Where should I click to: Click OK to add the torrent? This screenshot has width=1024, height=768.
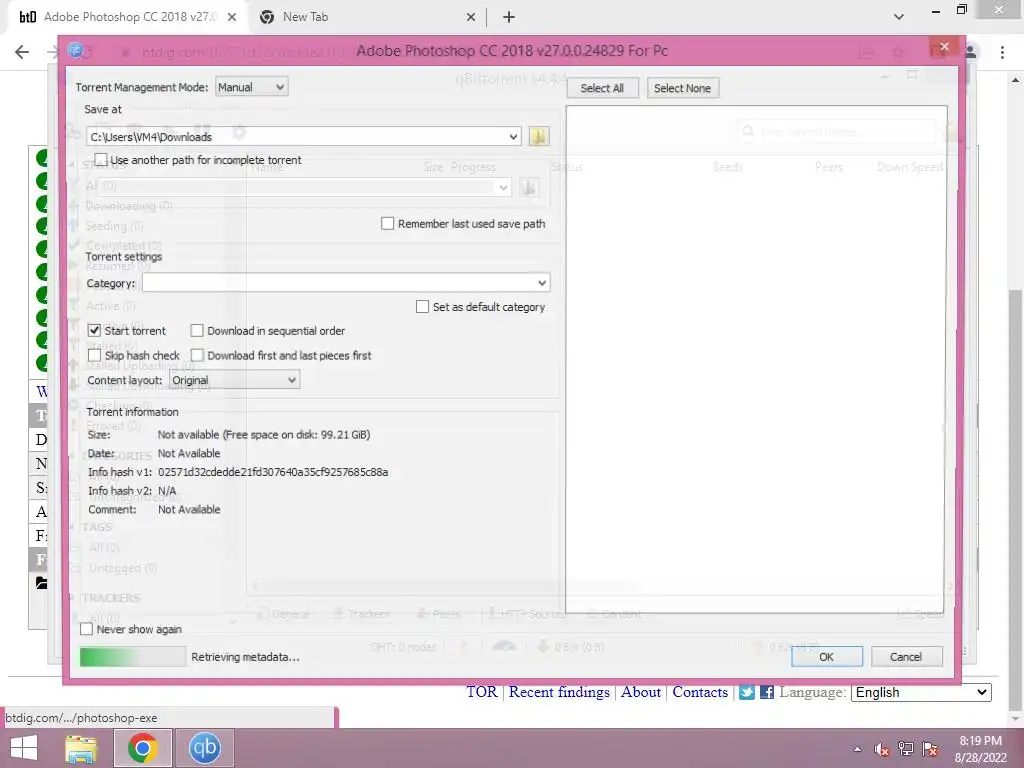pyautogui.click(x=826, y=657)
